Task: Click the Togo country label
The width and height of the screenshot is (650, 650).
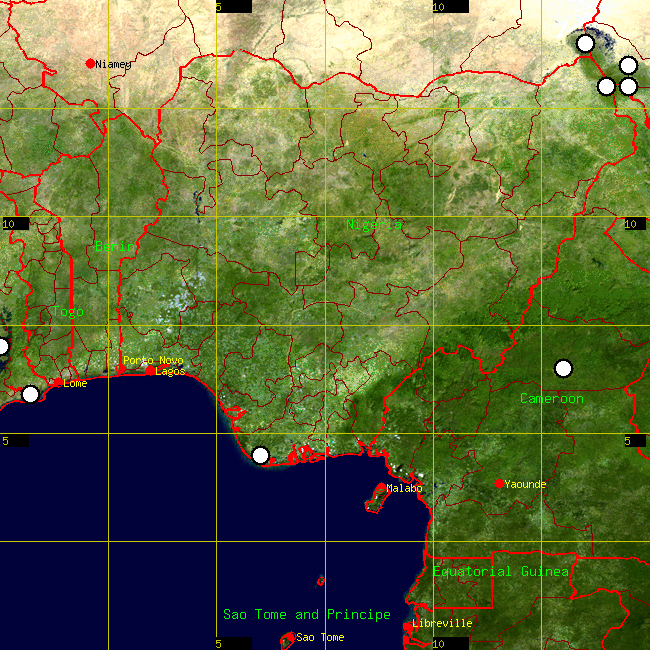Action: tap(68, 311)
